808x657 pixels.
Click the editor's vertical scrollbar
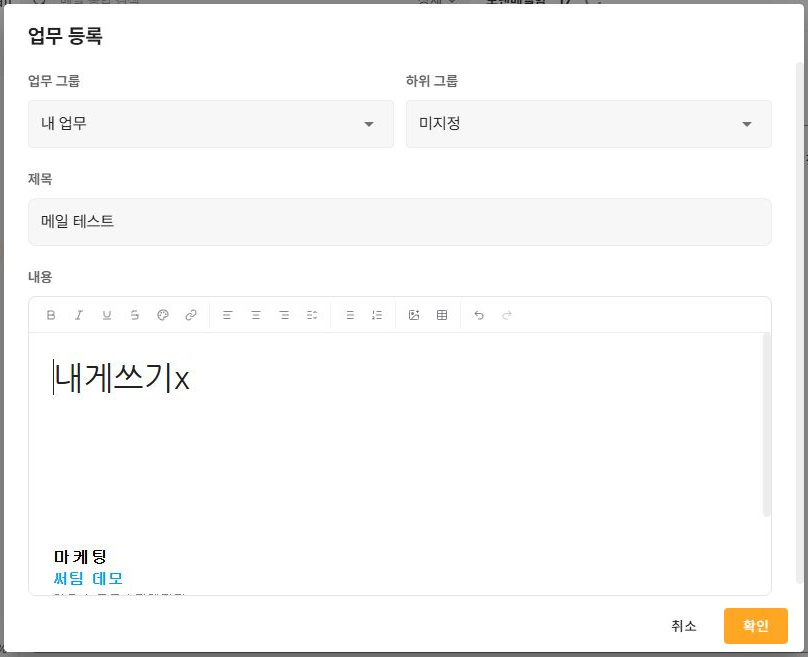[x=766, y=424]
